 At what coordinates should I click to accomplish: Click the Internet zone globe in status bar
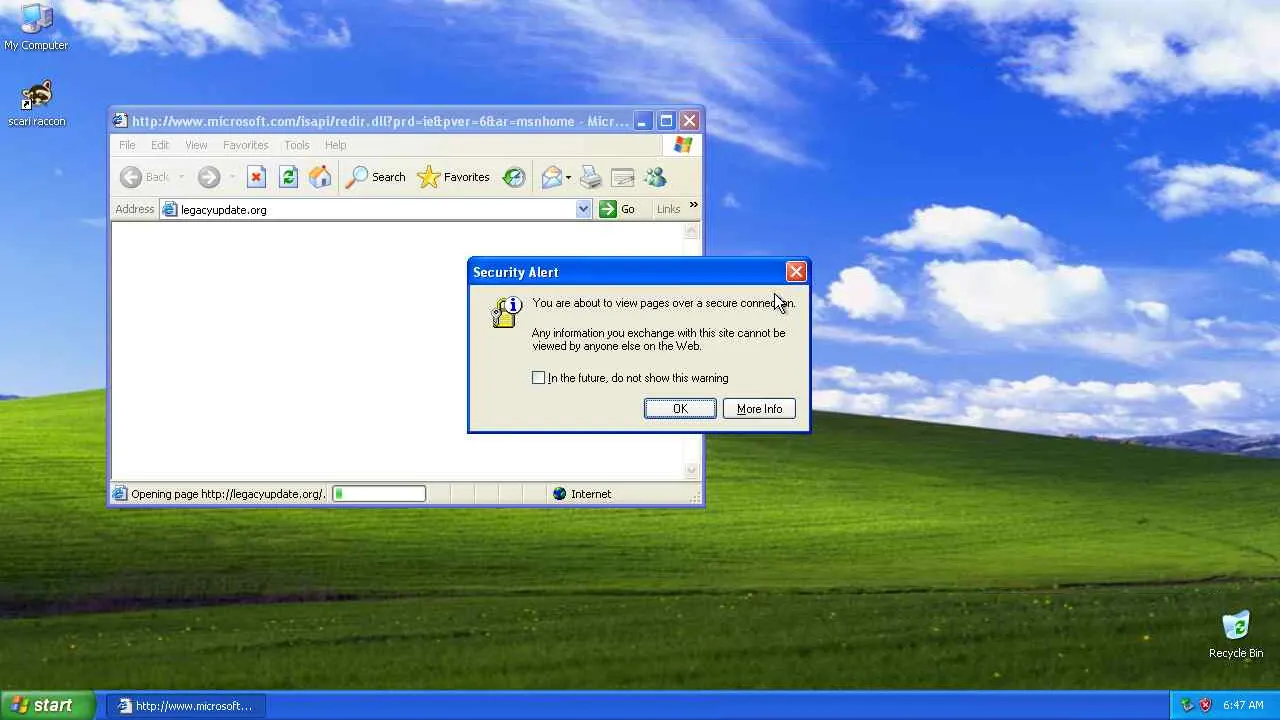[560, 494]
